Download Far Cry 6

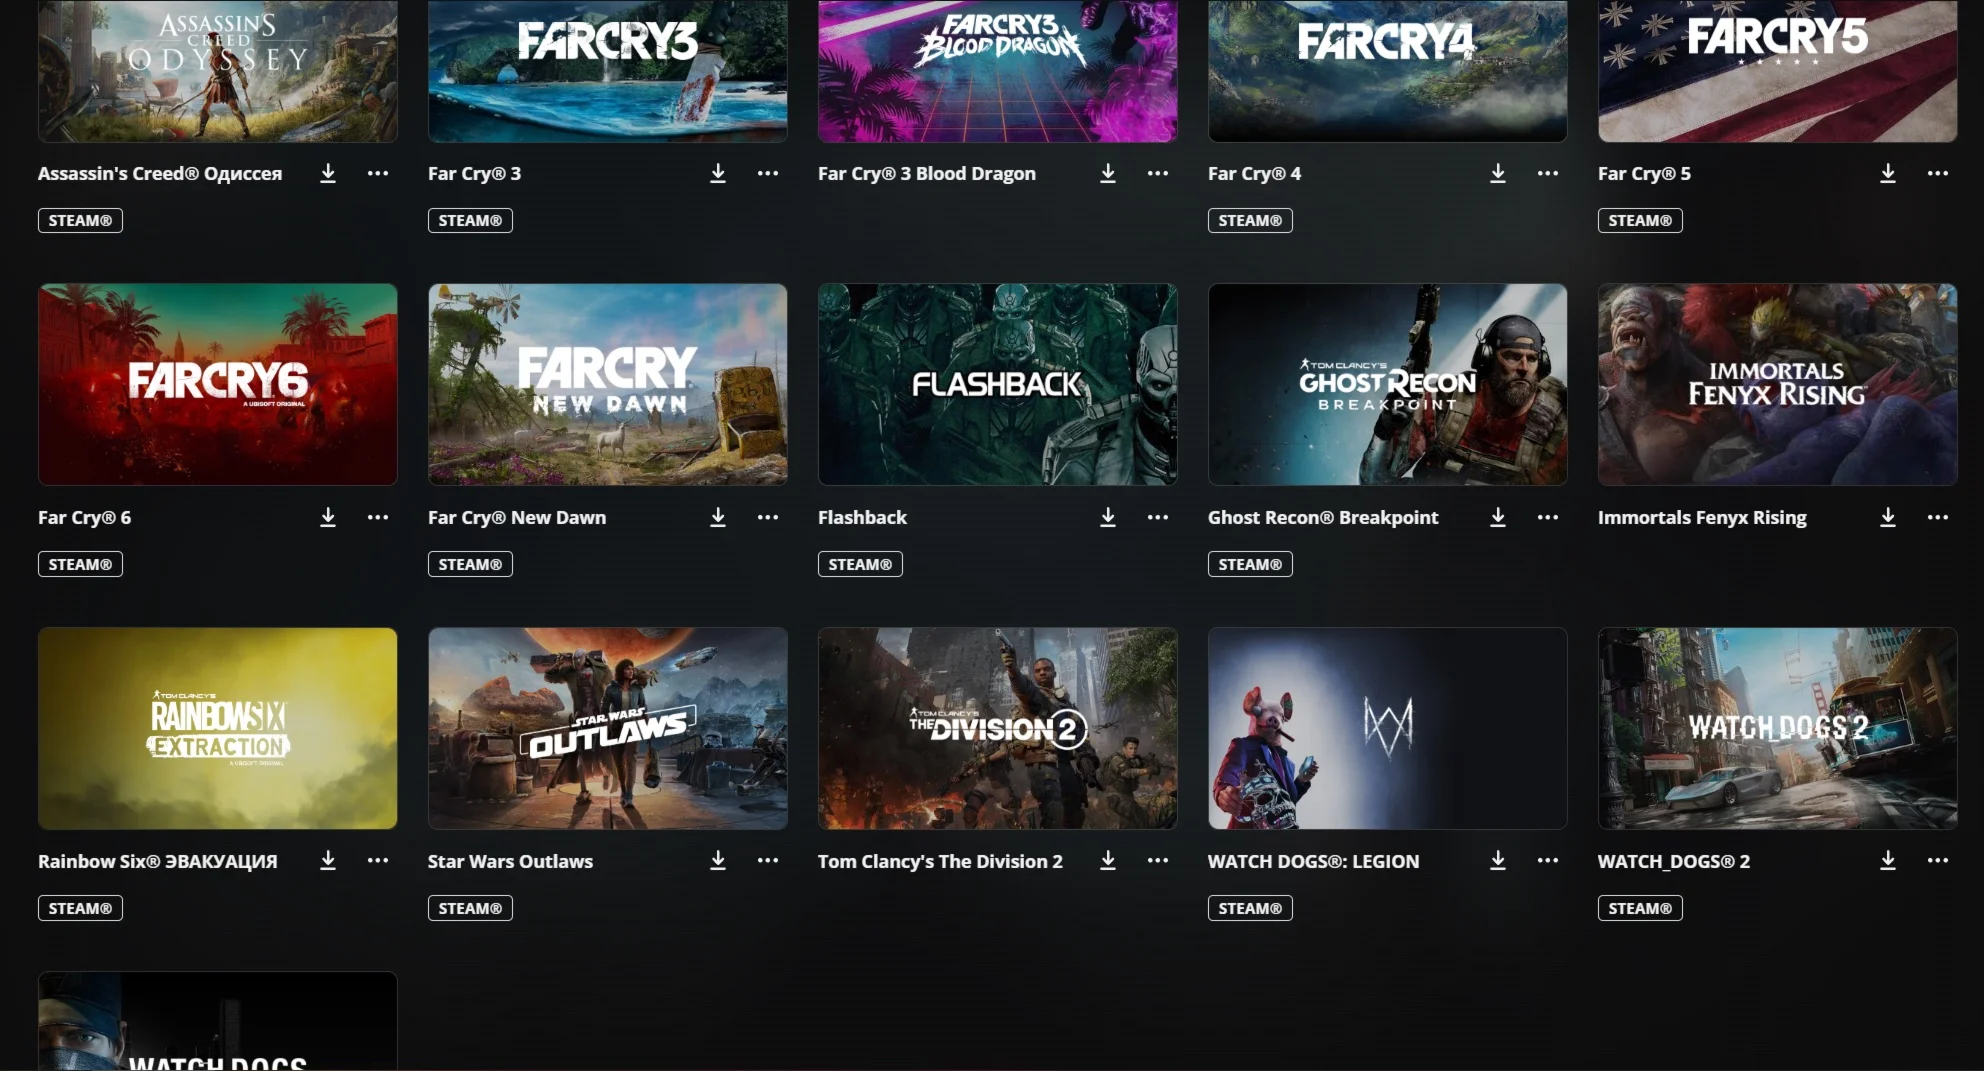(328, 518)
